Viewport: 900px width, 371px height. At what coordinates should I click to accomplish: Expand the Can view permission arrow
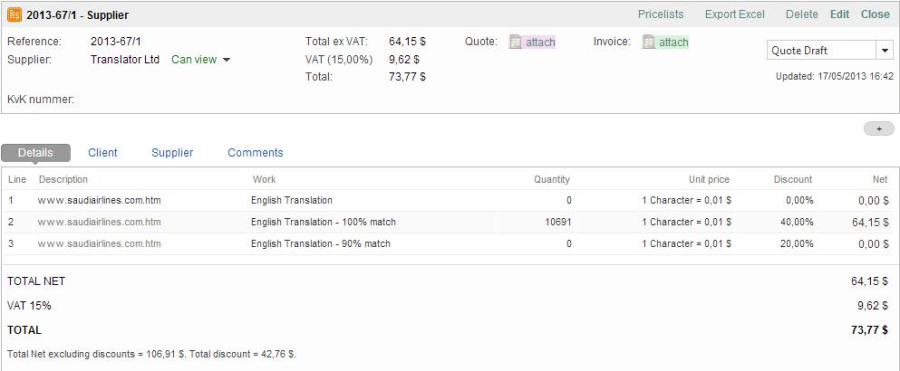226,60
